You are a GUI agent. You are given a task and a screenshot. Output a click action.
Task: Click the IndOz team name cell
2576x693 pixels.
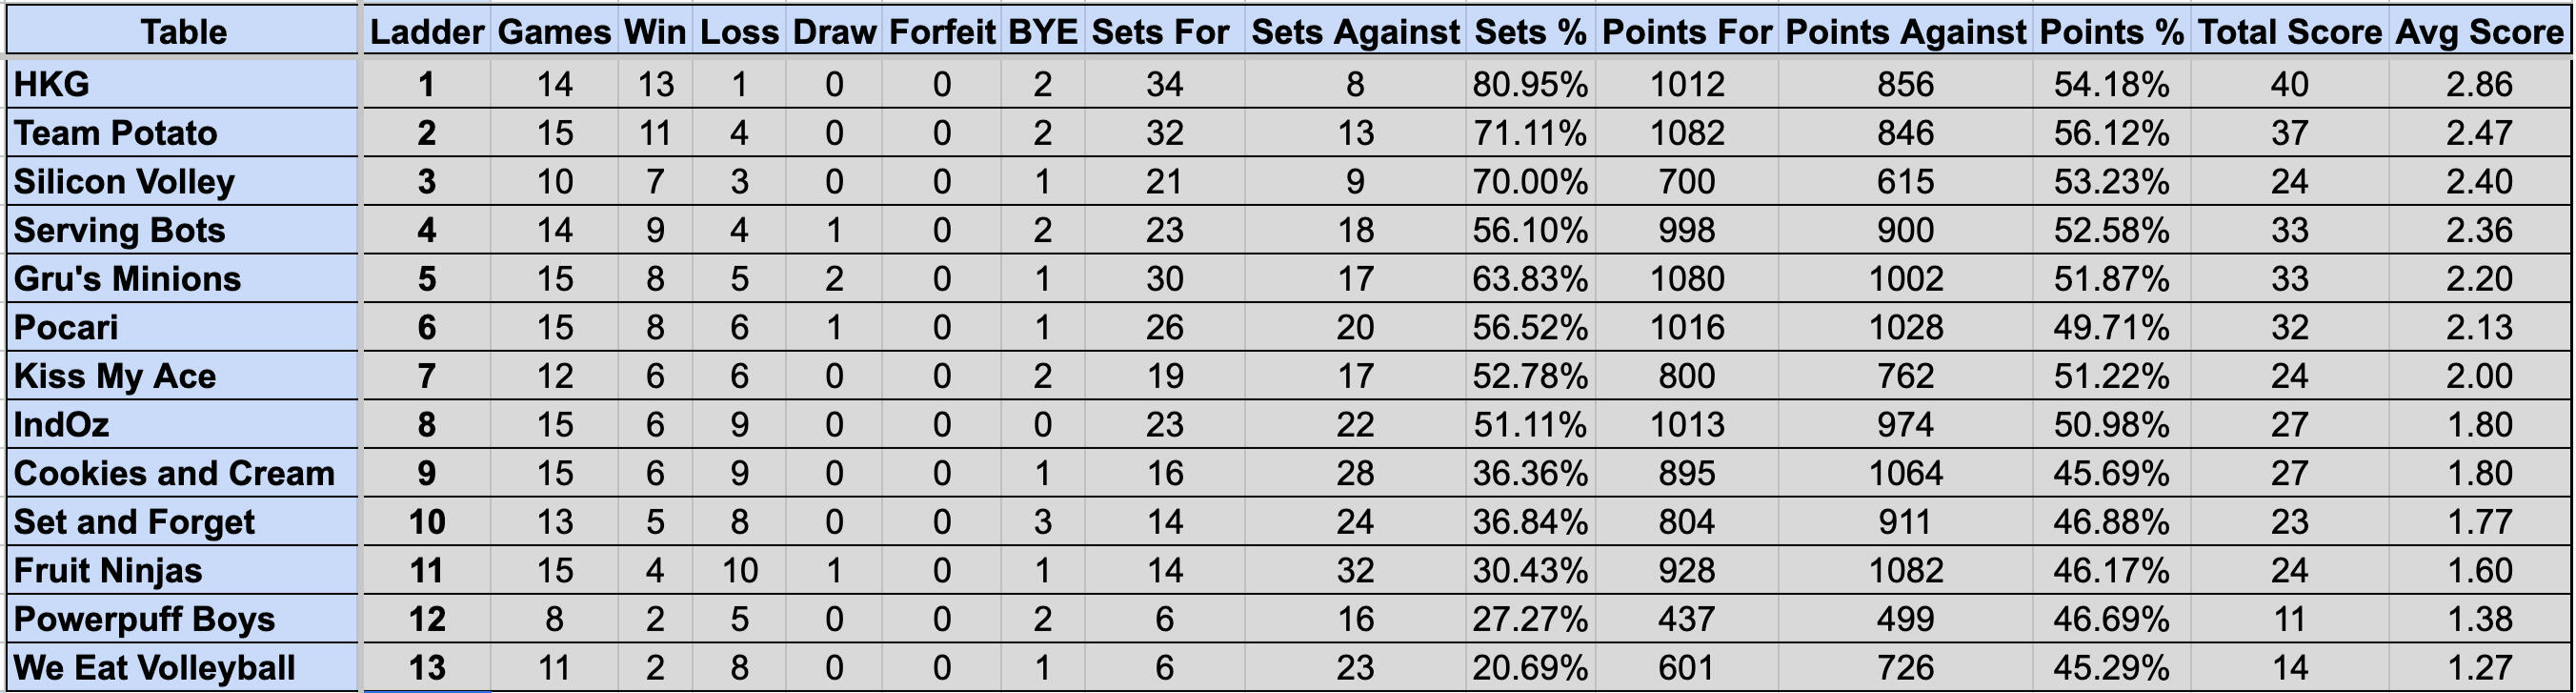pos(183,425)
